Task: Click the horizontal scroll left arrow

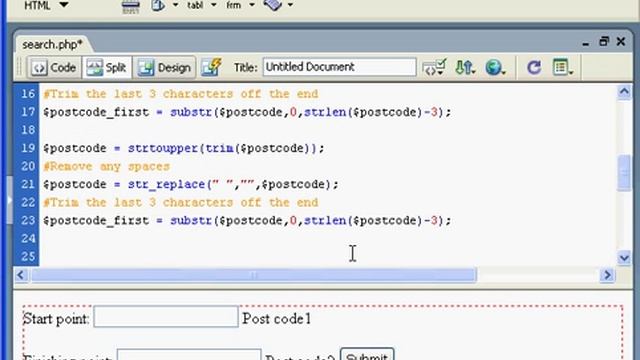Action: 21,275
